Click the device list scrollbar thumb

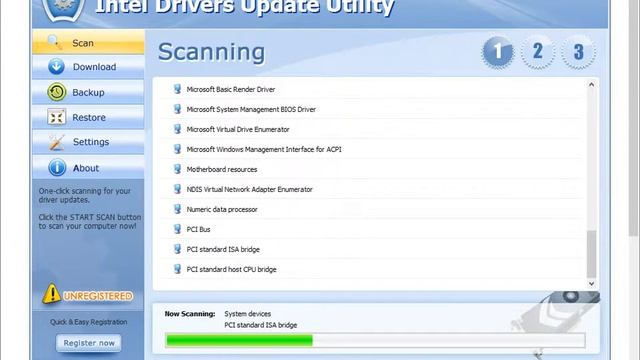pos(591,254)
